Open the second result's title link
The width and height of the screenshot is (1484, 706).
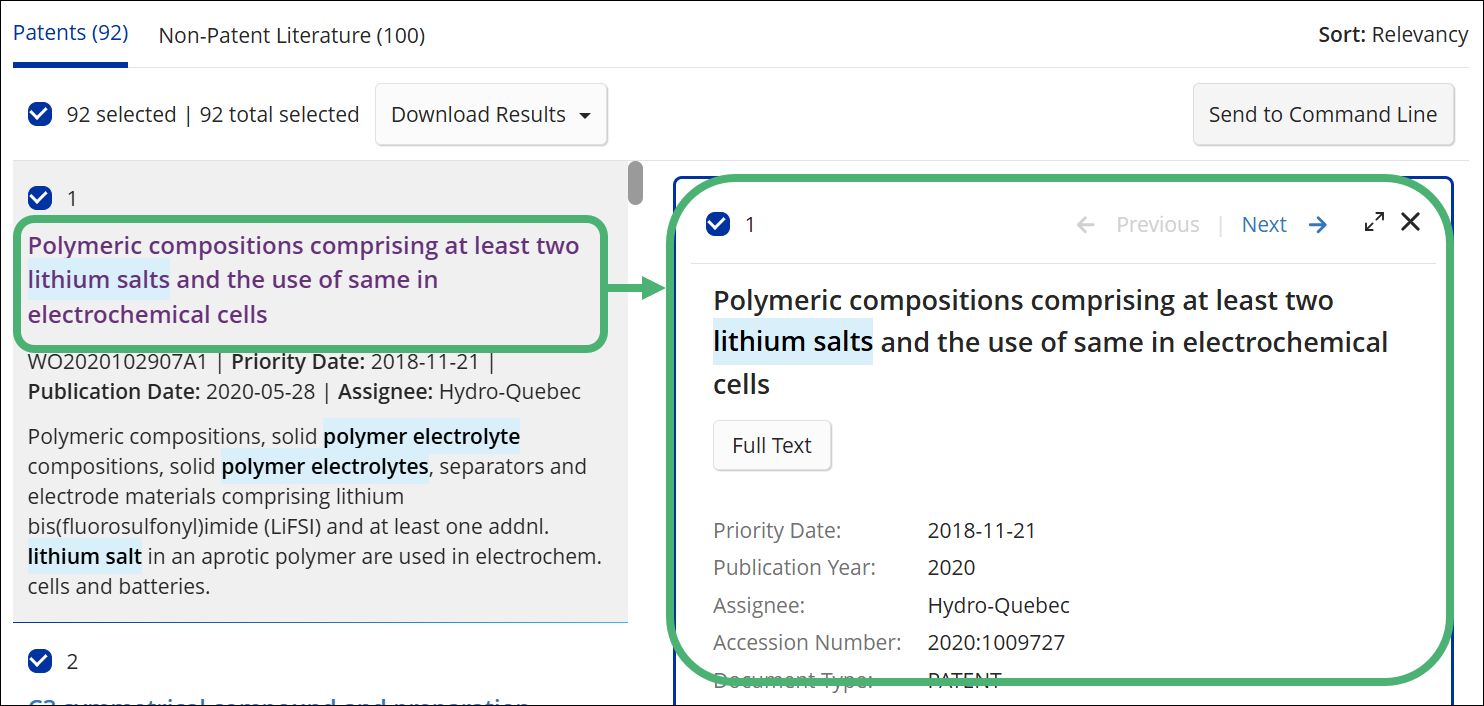[x=278, y=700]
